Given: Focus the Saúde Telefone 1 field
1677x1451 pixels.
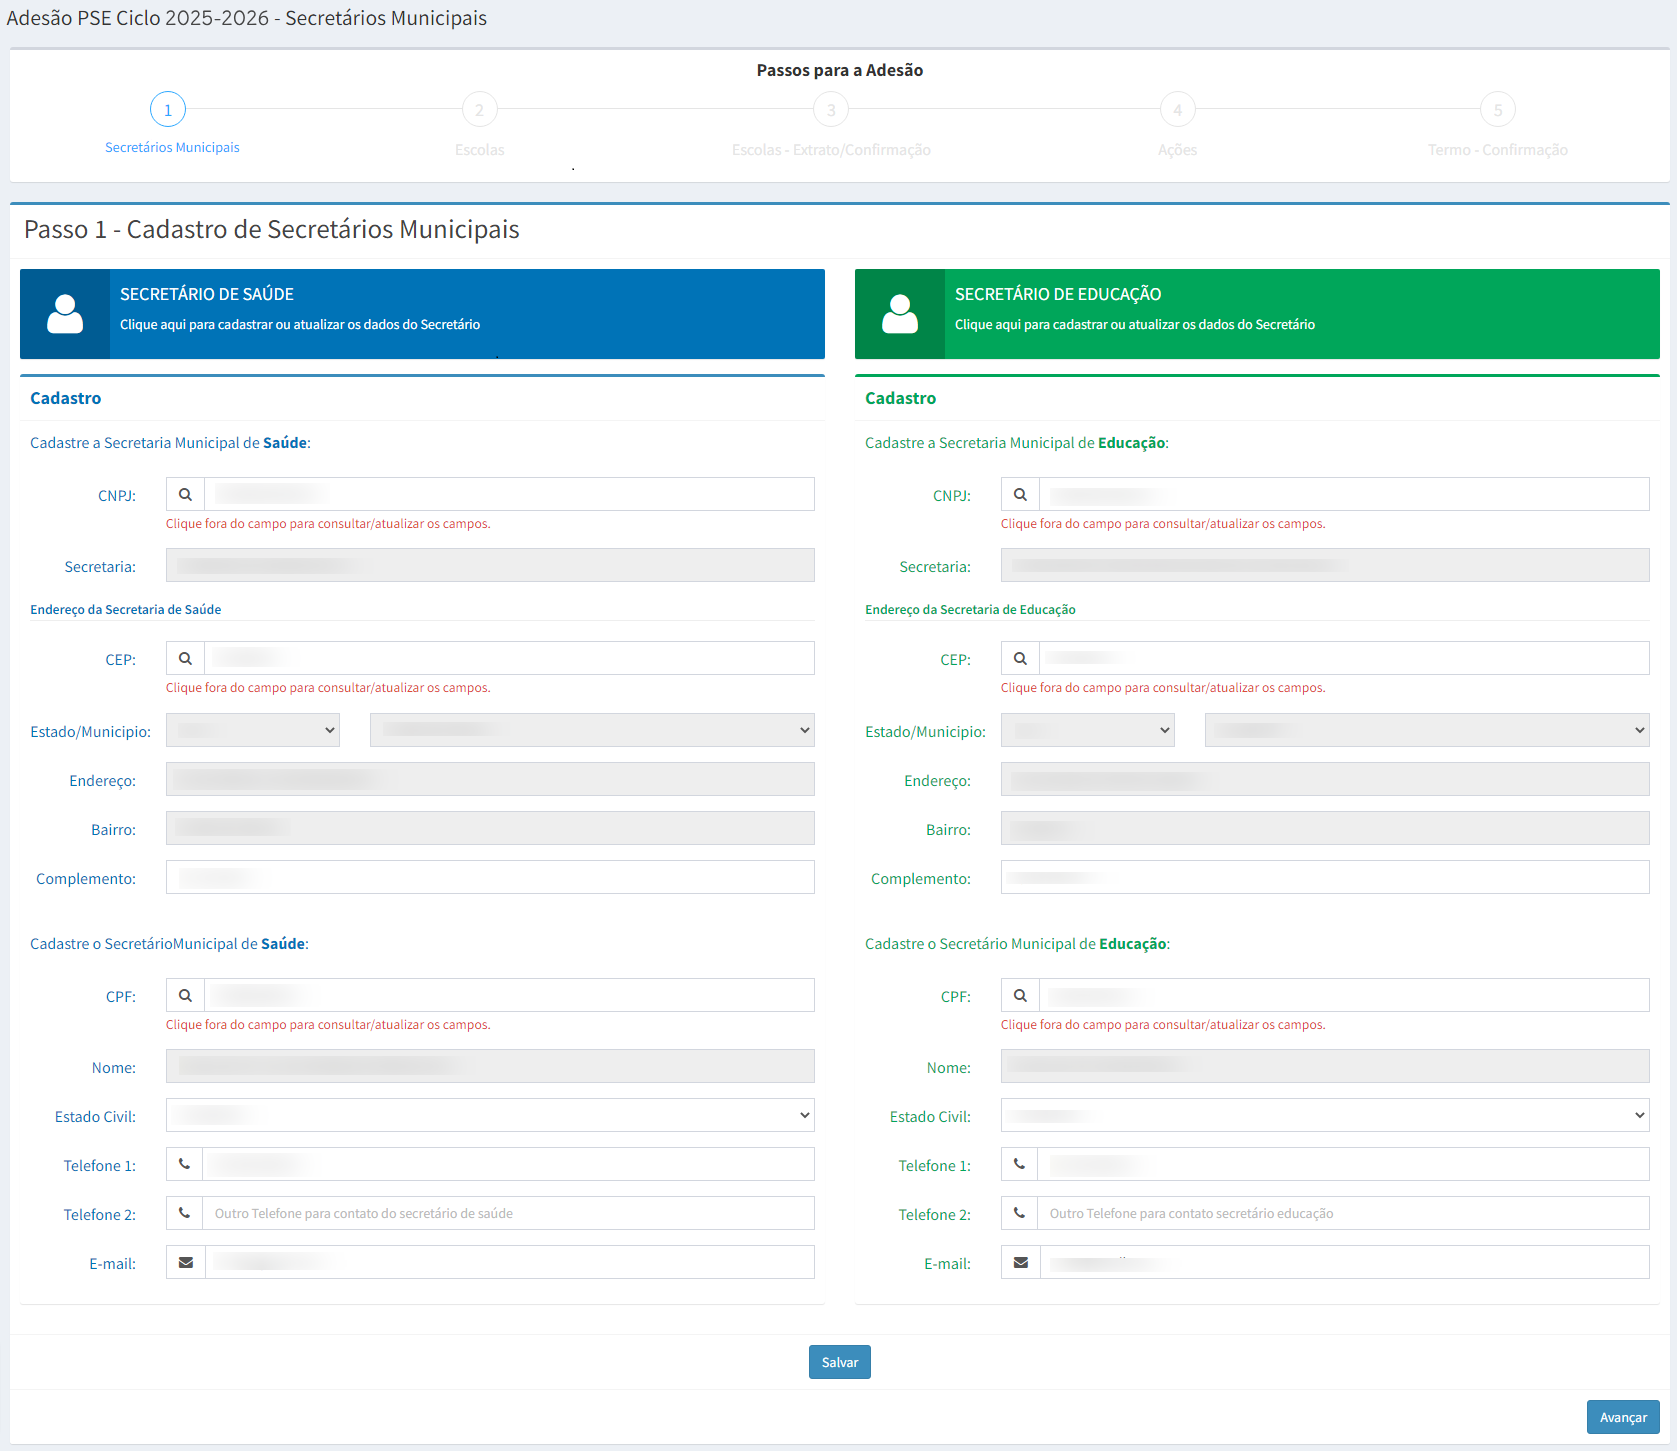Looking at the screenshot, I should click(x=509, y=1164).
